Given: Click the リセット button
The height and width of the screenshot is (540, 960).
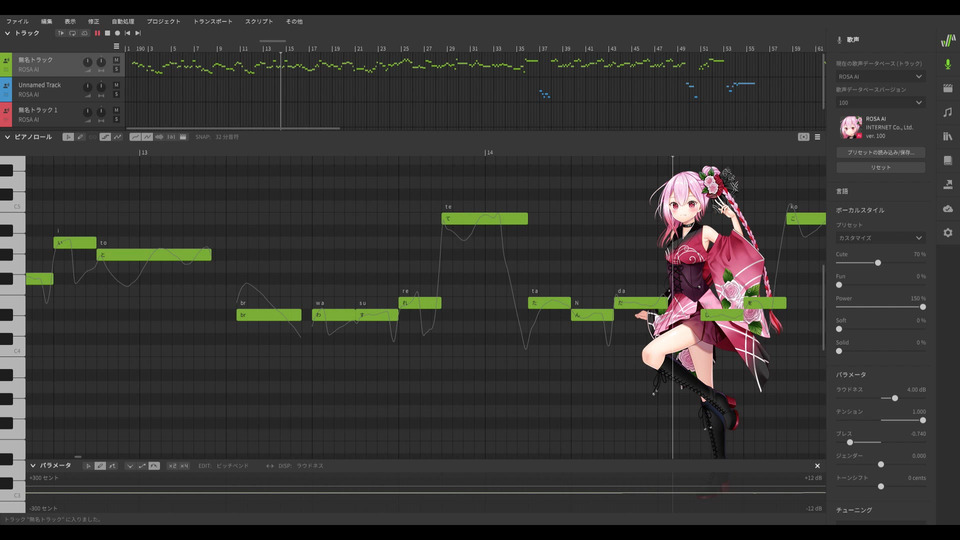Looking at the screenshot, I should pos(880,167).
